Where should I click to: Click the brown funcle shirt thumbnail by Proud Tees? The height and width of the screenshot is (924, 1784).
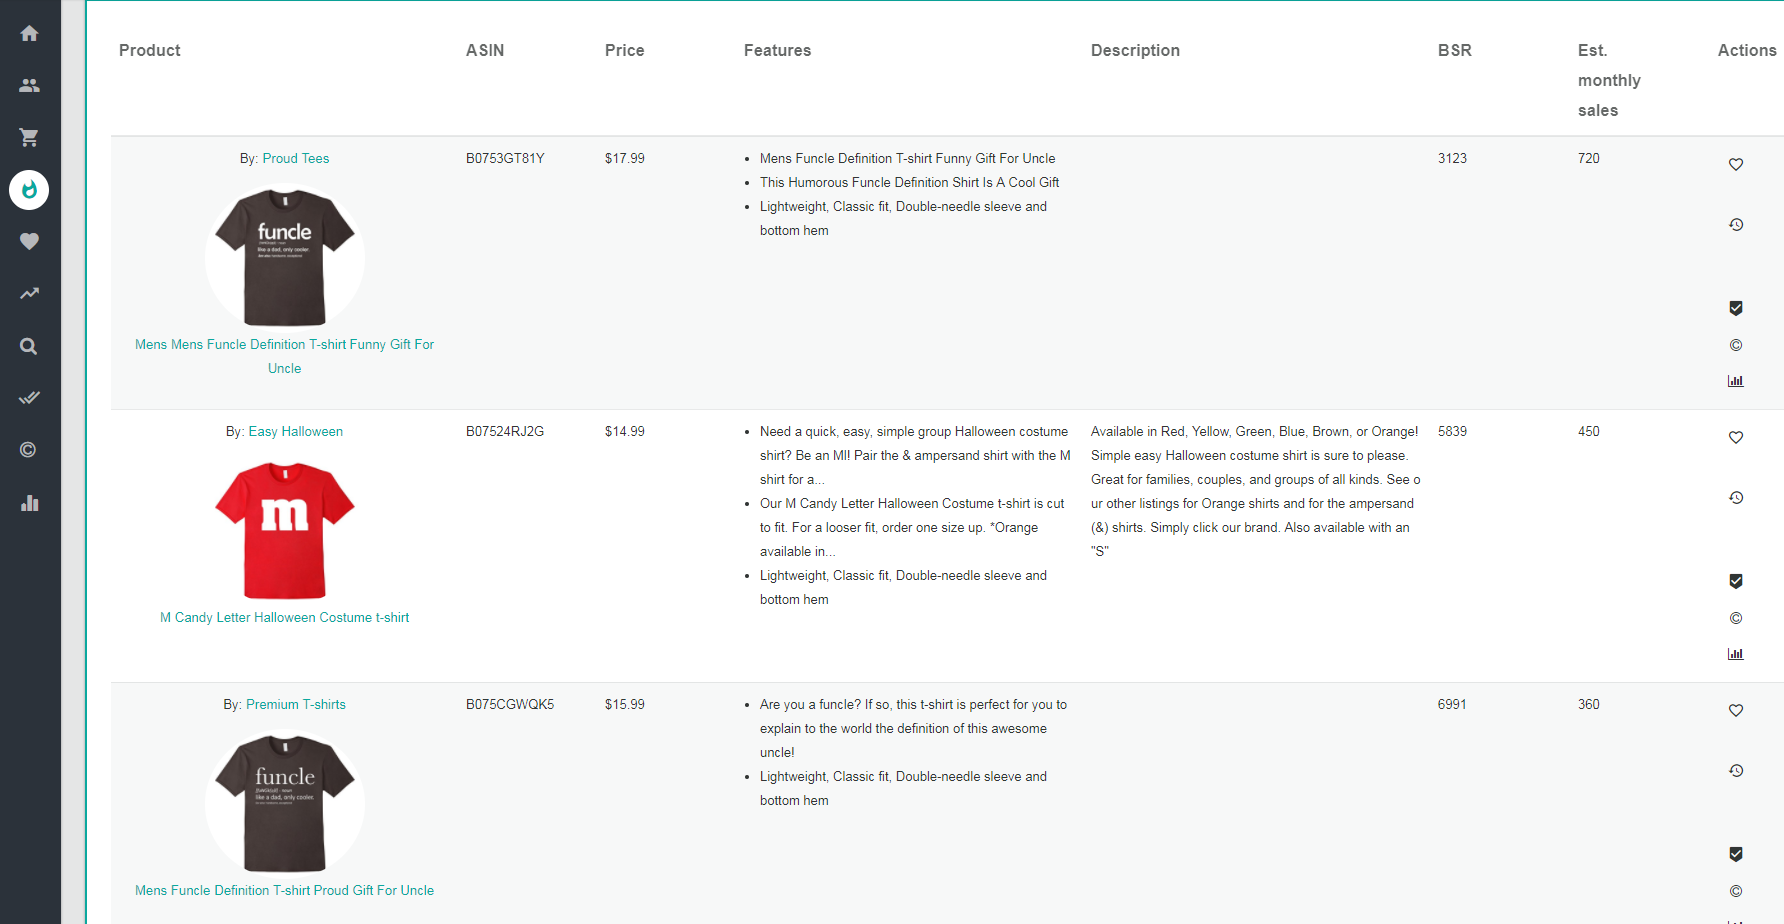[x=285, y=258]
